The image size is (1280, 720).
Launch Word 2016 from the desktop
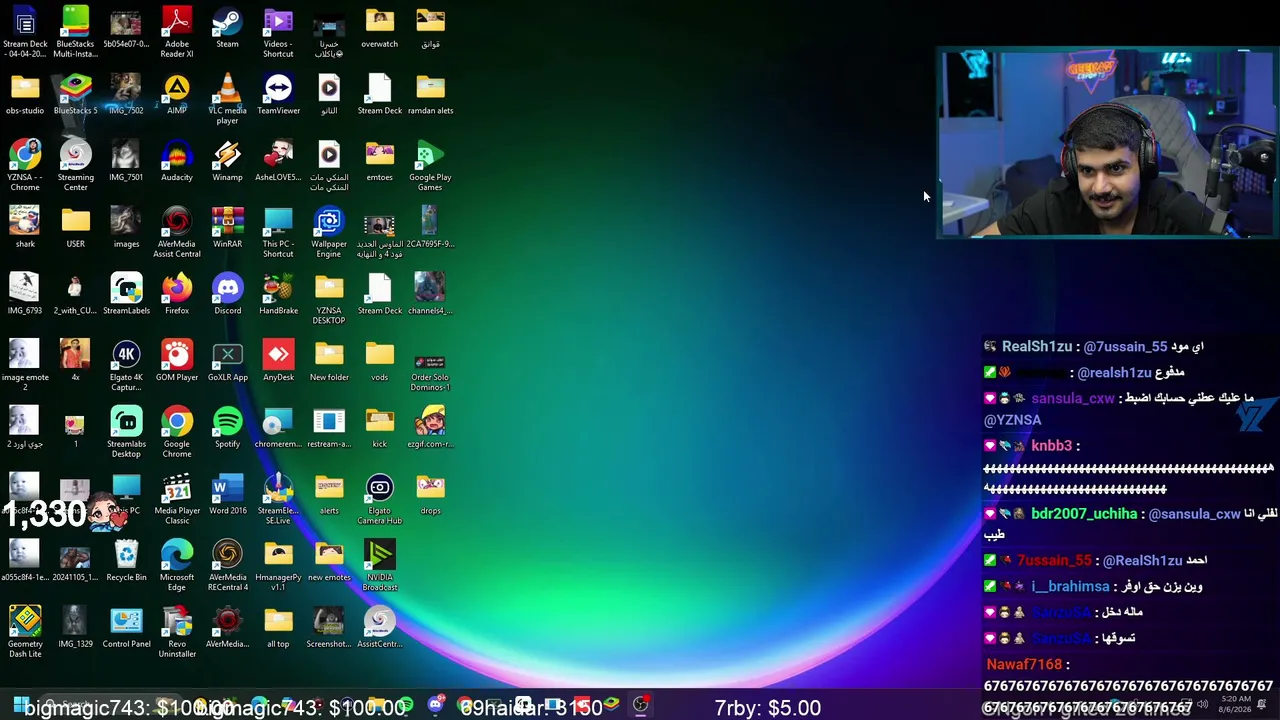click(227, 495)
